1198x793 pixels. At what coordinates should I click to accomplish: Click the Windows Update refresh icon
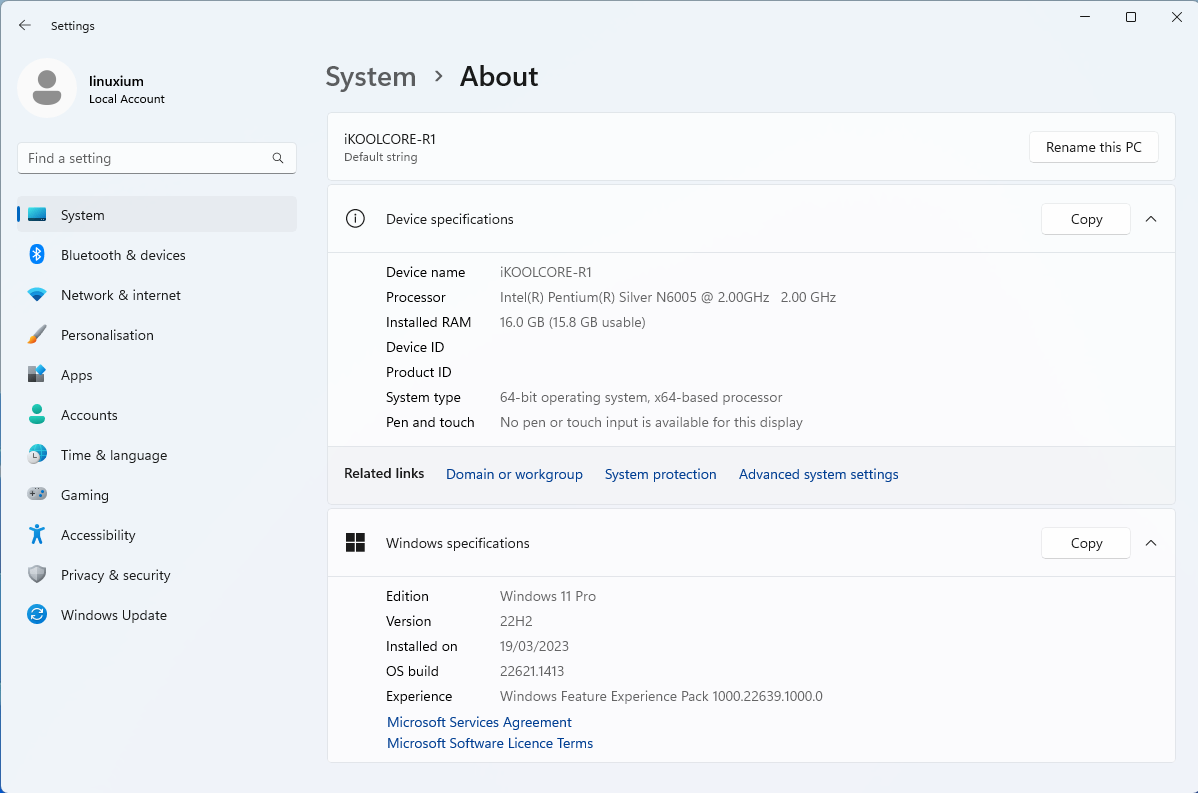37,614
